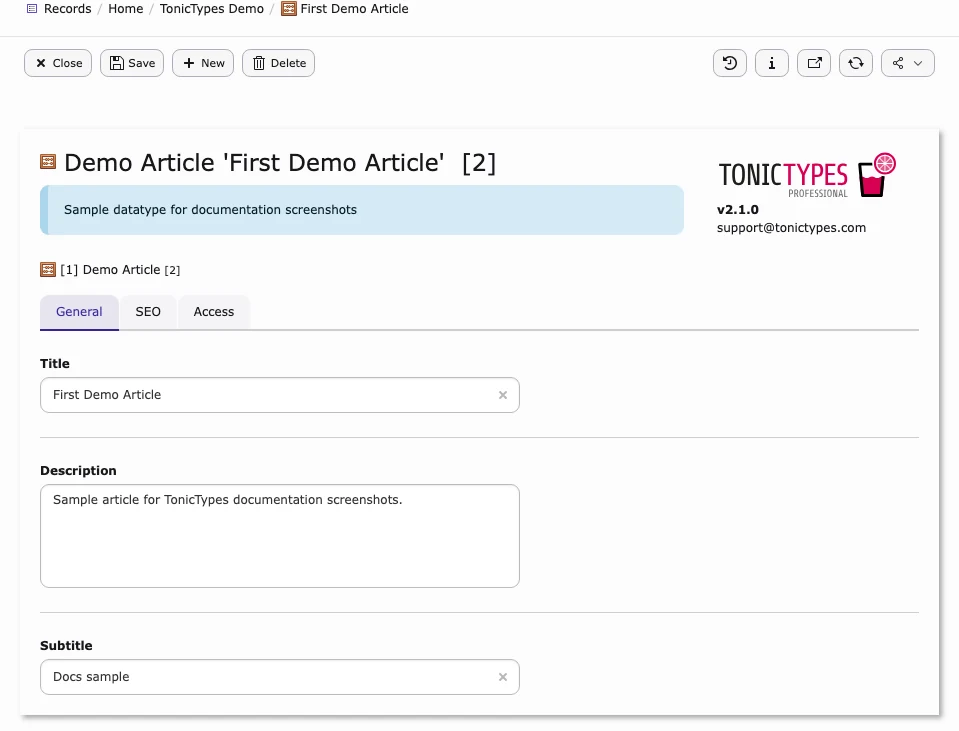Open record history icon
This screenshot has width=959, height=731.
(730, 63)
